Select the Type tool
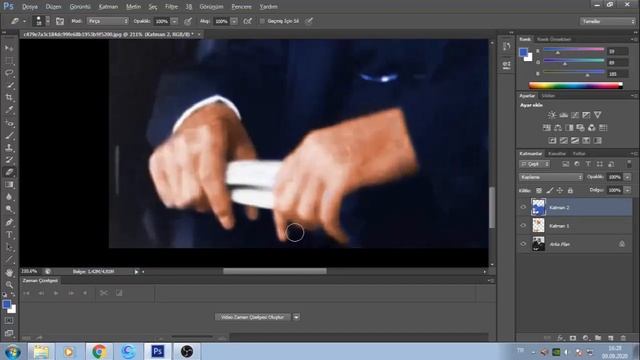 pos(9,235)
